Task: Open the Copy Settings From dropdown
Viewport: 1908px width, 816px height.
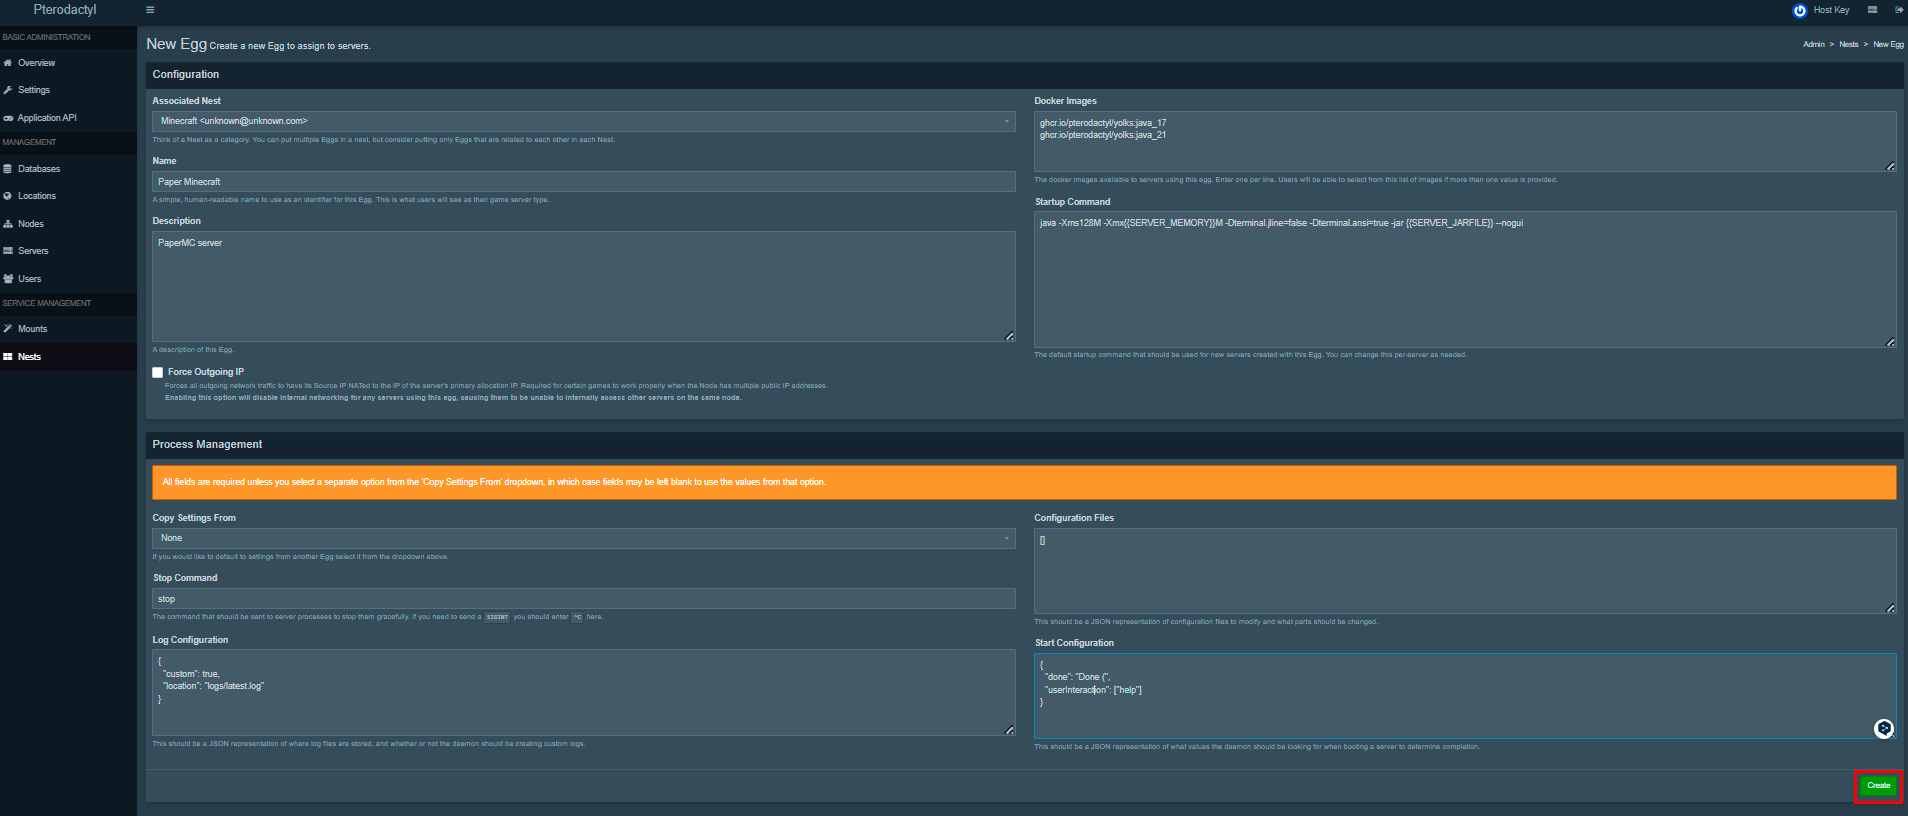Action: pyautogui.click(x=584, y=538)
